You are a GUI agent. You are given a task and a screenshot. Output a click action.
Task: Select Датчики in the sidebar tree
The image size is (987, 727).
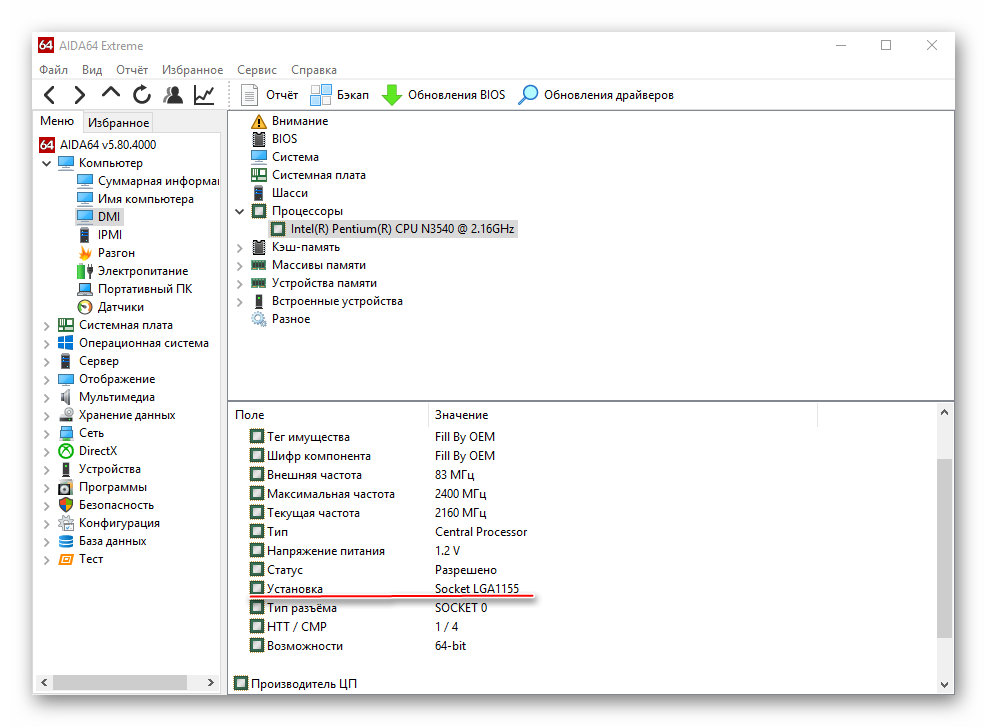click(x=120, y=307)
